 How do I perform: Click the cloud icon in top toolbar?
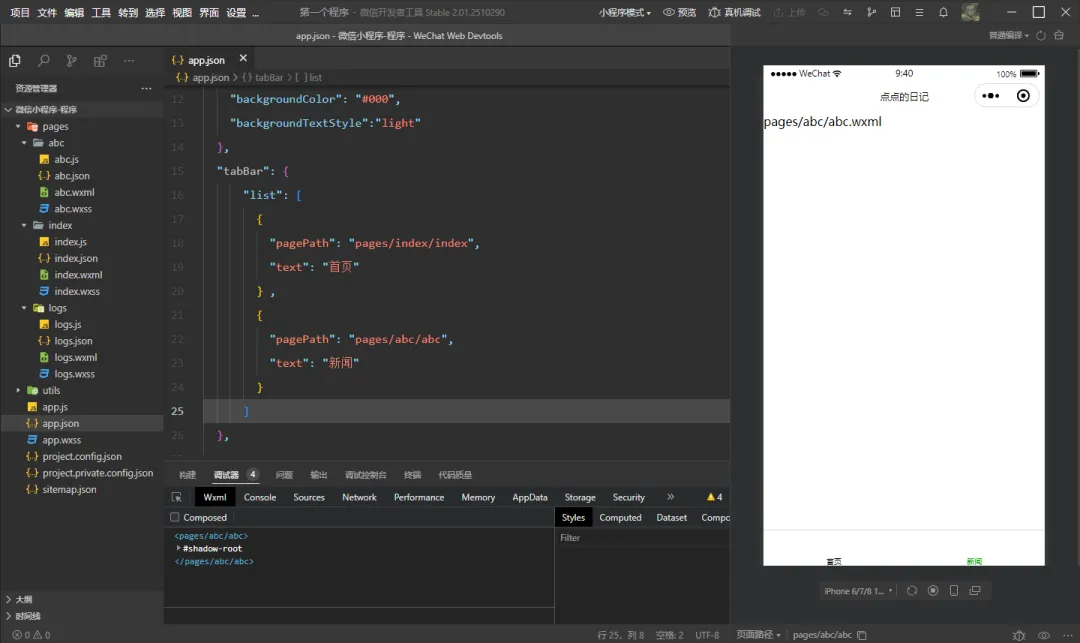[x=823, y=12]
